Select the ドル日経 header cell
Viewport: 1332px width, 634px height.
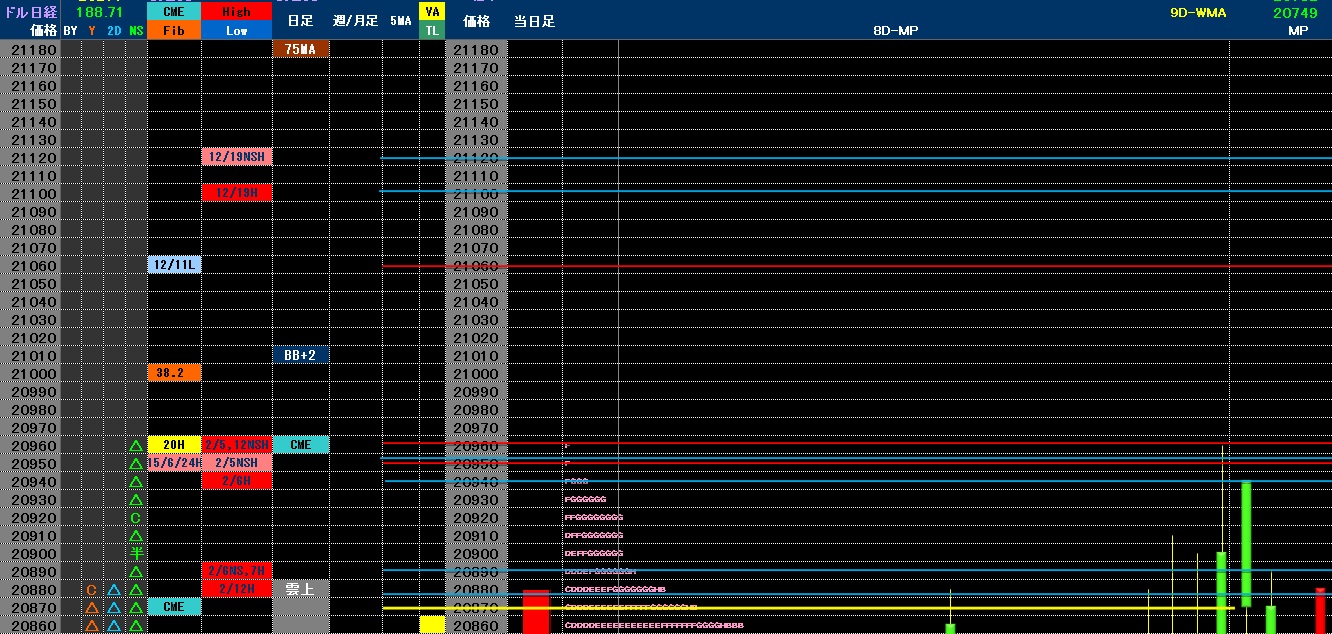coord(30,11)
